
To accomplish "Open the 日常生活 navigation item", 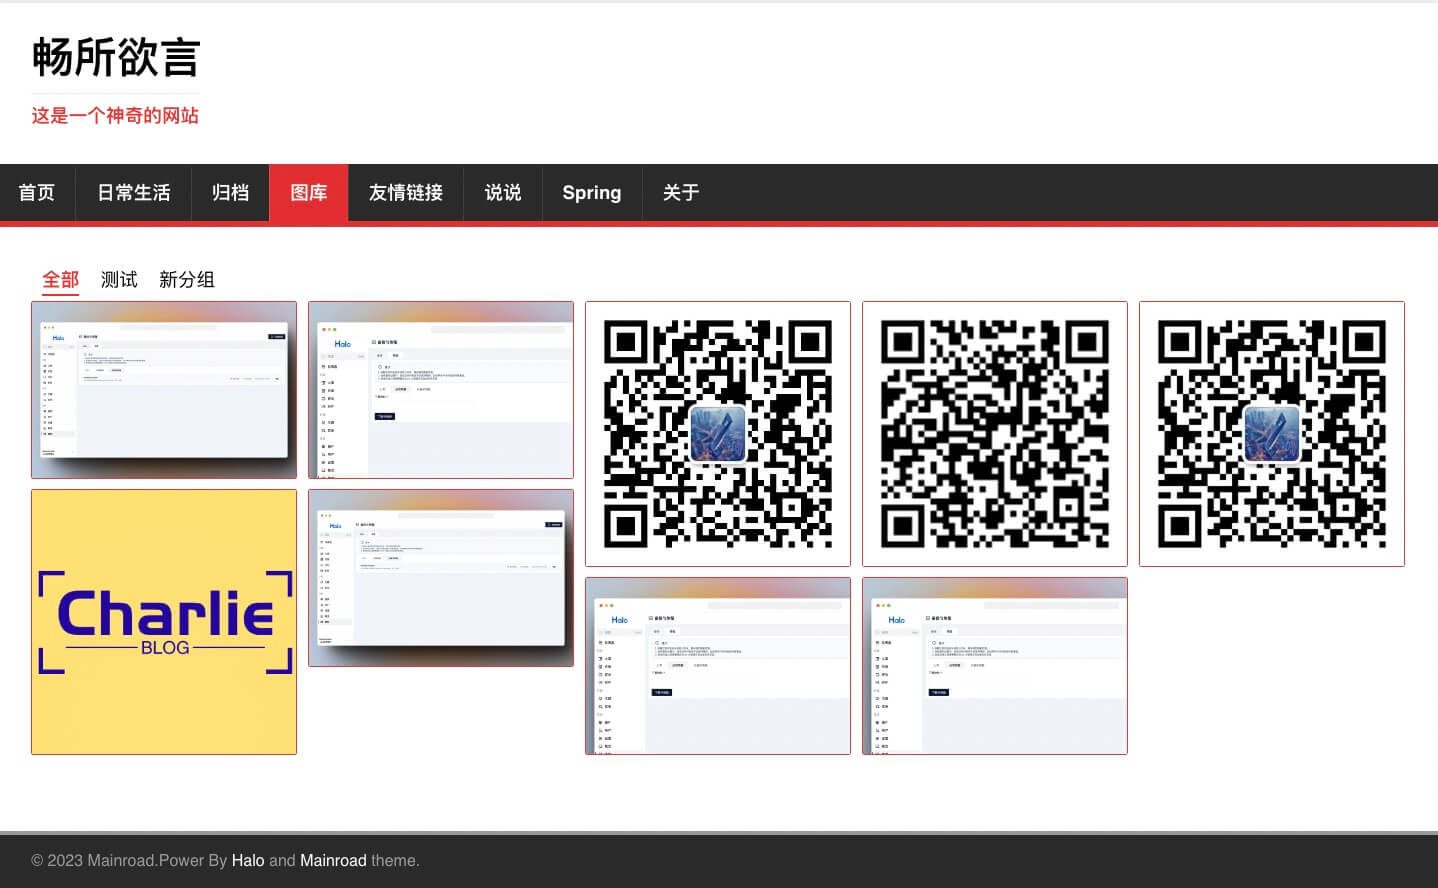I will click(x=133, y=193).
